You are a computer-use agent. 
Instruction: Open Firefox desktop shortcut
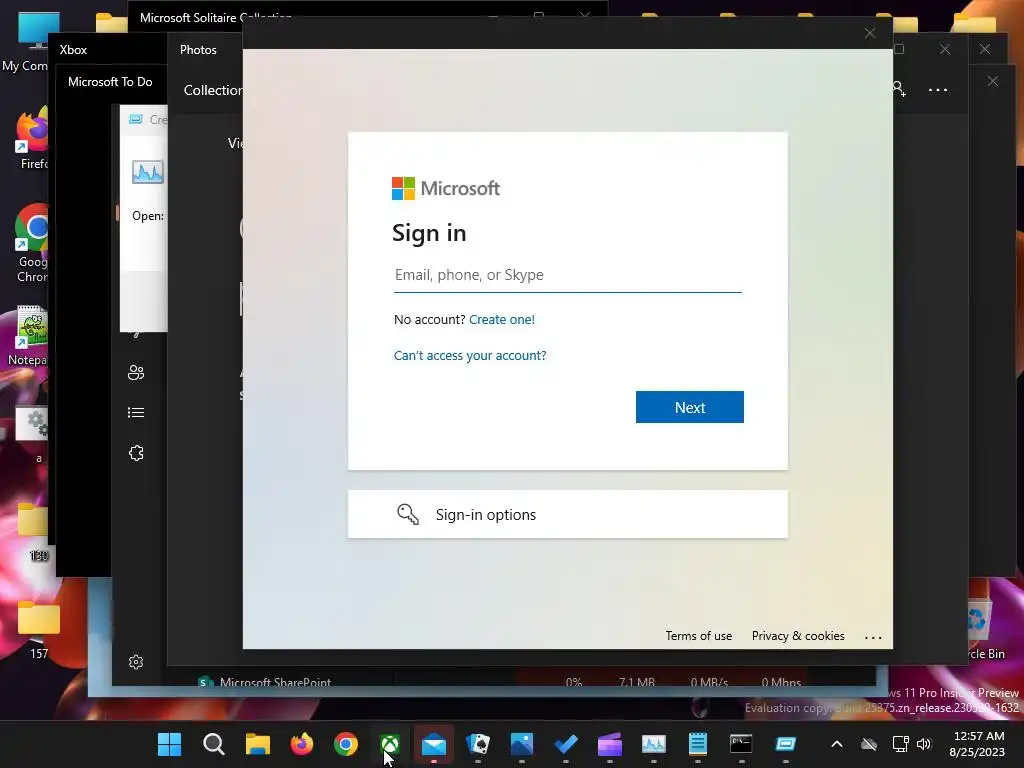(33, 139)
